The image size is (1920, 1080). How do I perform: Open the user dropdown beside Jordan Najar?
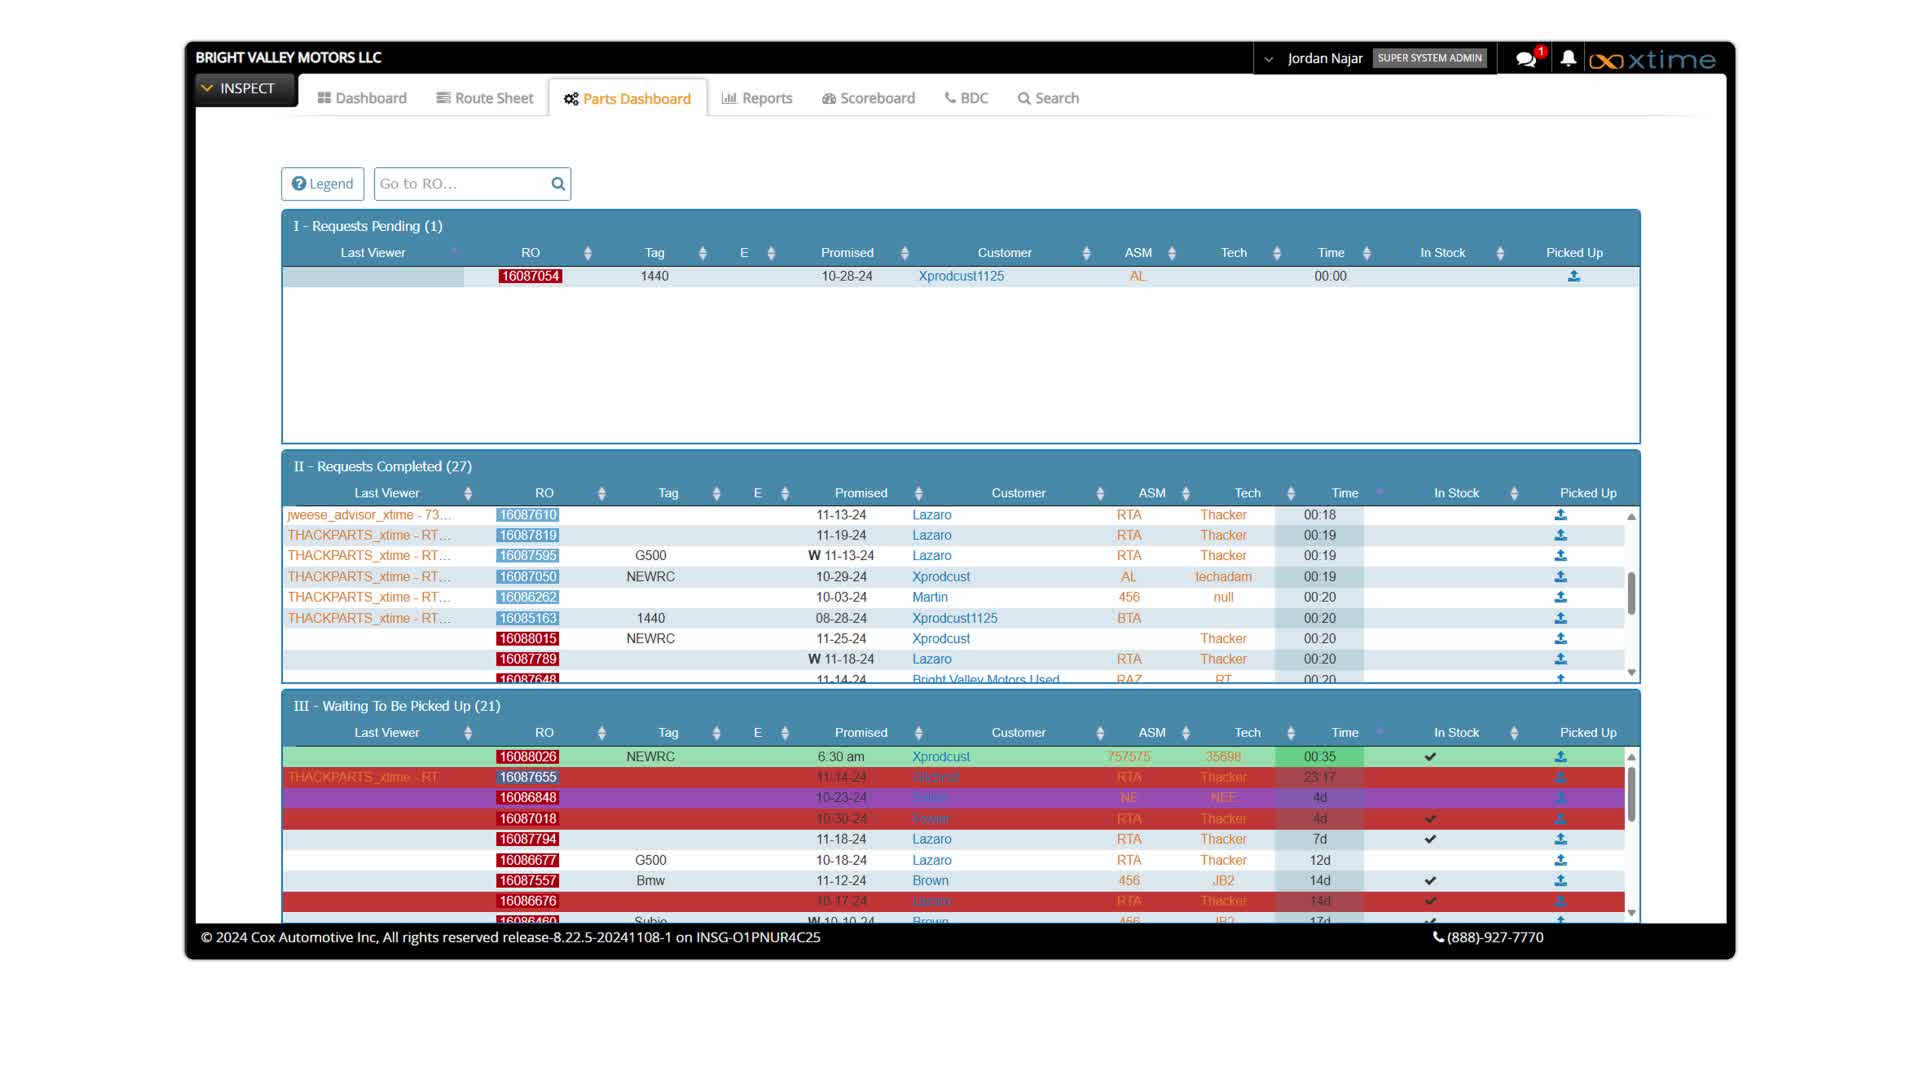click(1268, 59)
